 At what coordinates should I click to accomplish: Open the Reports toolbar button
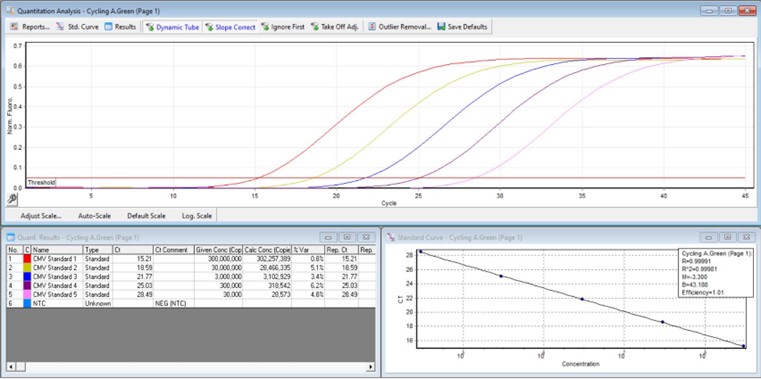31,27
